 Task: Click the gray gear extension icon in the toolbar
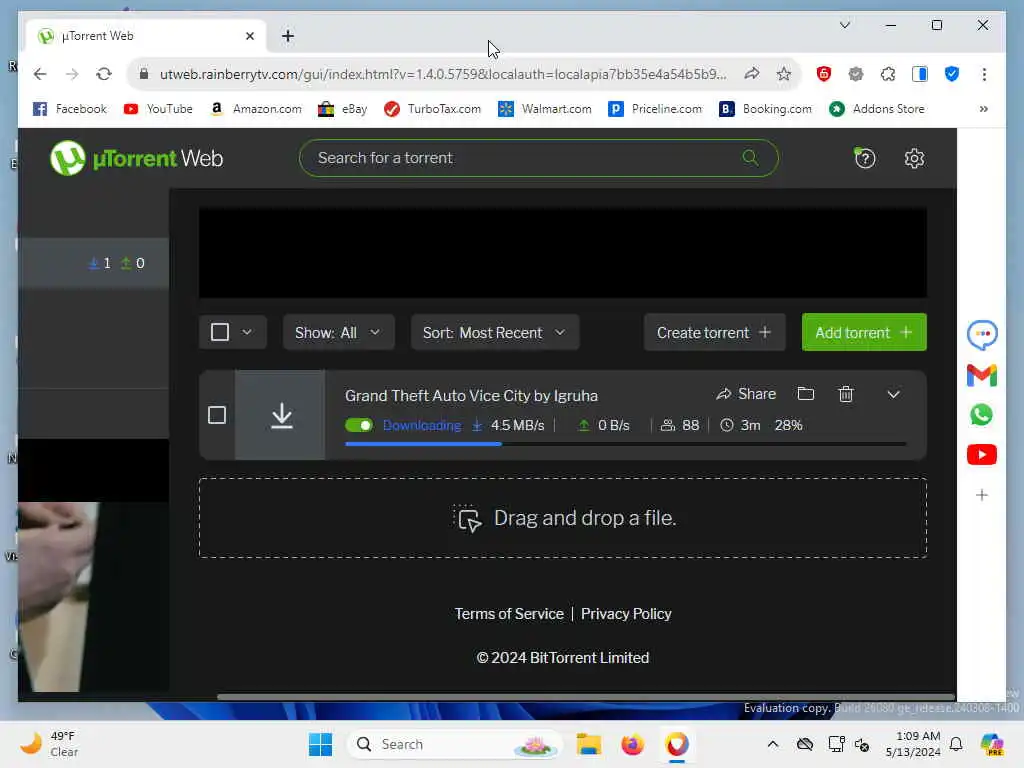coord(856,74)
